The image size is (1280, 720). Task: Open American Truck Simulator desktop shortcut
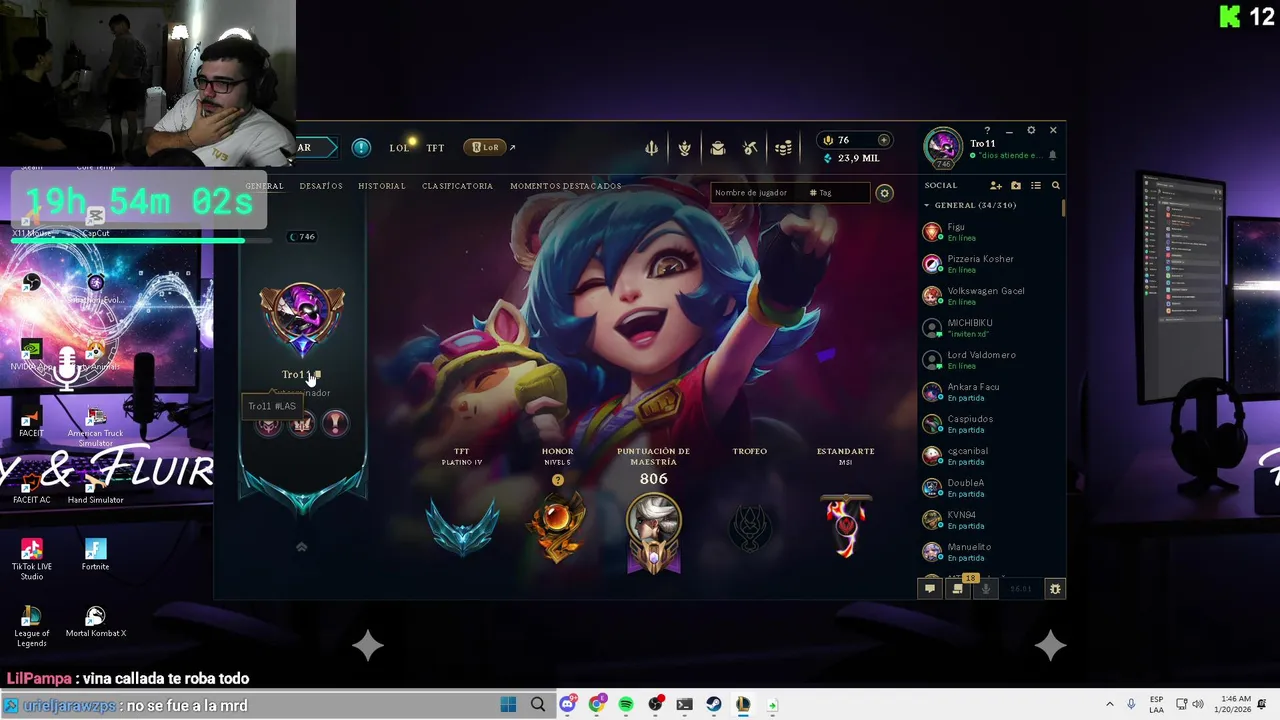click(x=95, y=427)
